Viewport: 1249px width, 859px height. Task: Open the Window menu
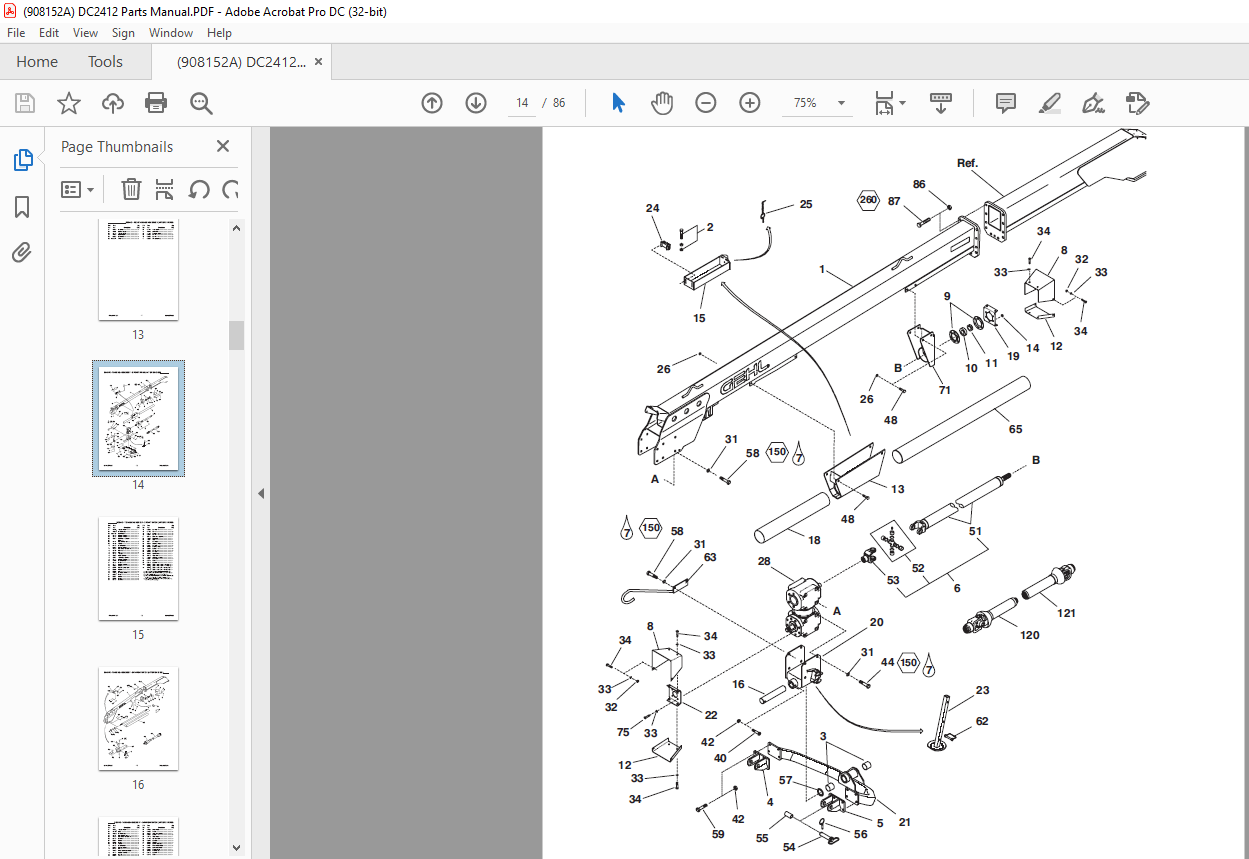click(171, 33)
